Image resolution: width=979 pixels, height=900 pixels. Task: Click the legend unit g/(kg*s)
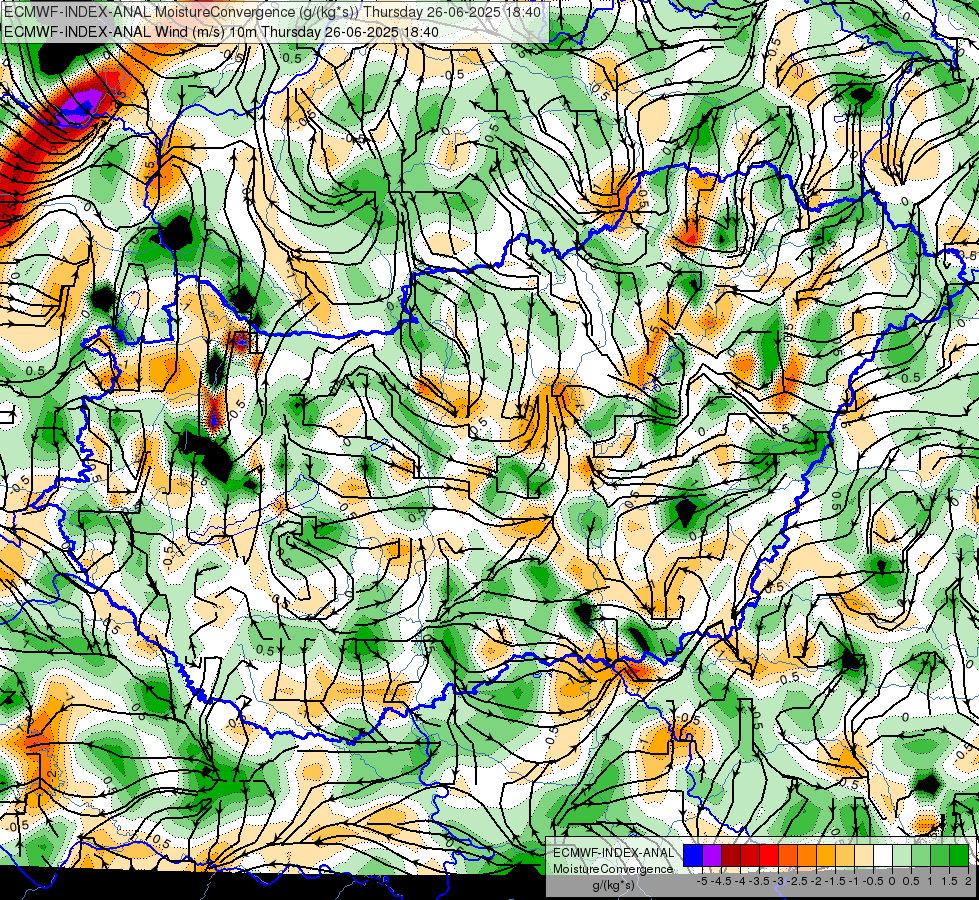tap(614, 886)
